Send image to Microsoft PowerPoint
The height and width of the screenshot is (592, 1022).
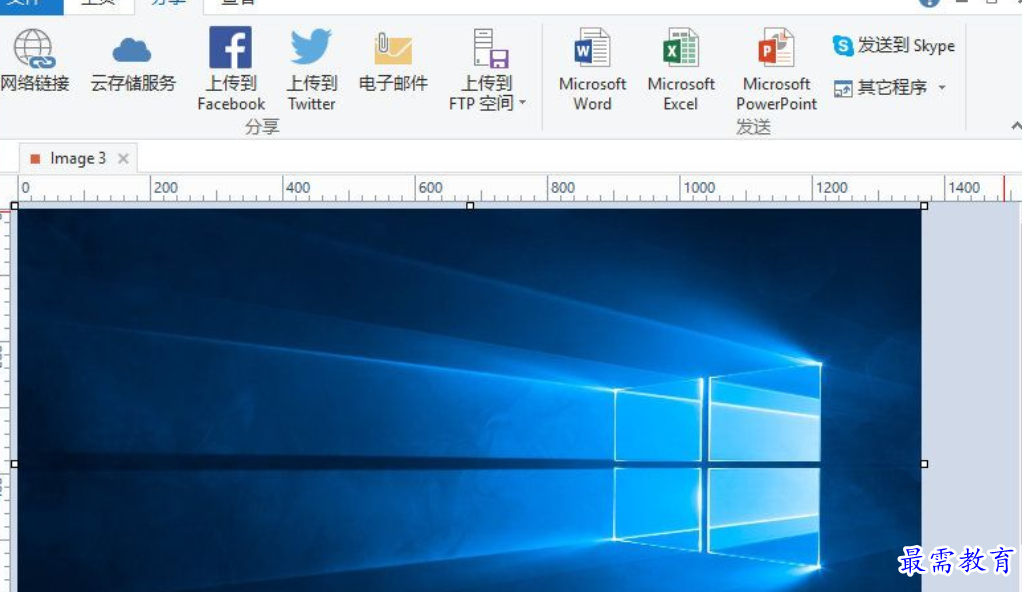(x=776, y=69)
